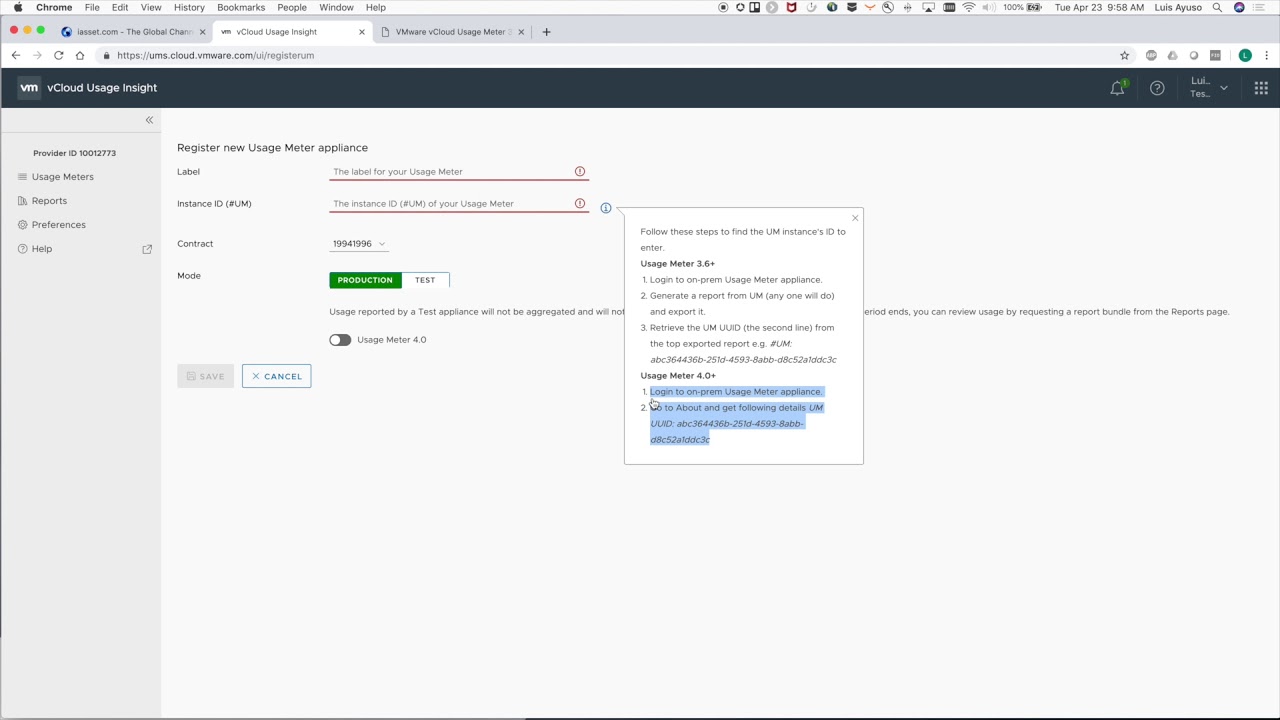The image size is (1280, 720).
Task: Open a new browser tab
Action: pyautogui.click(x=546, y=32)
